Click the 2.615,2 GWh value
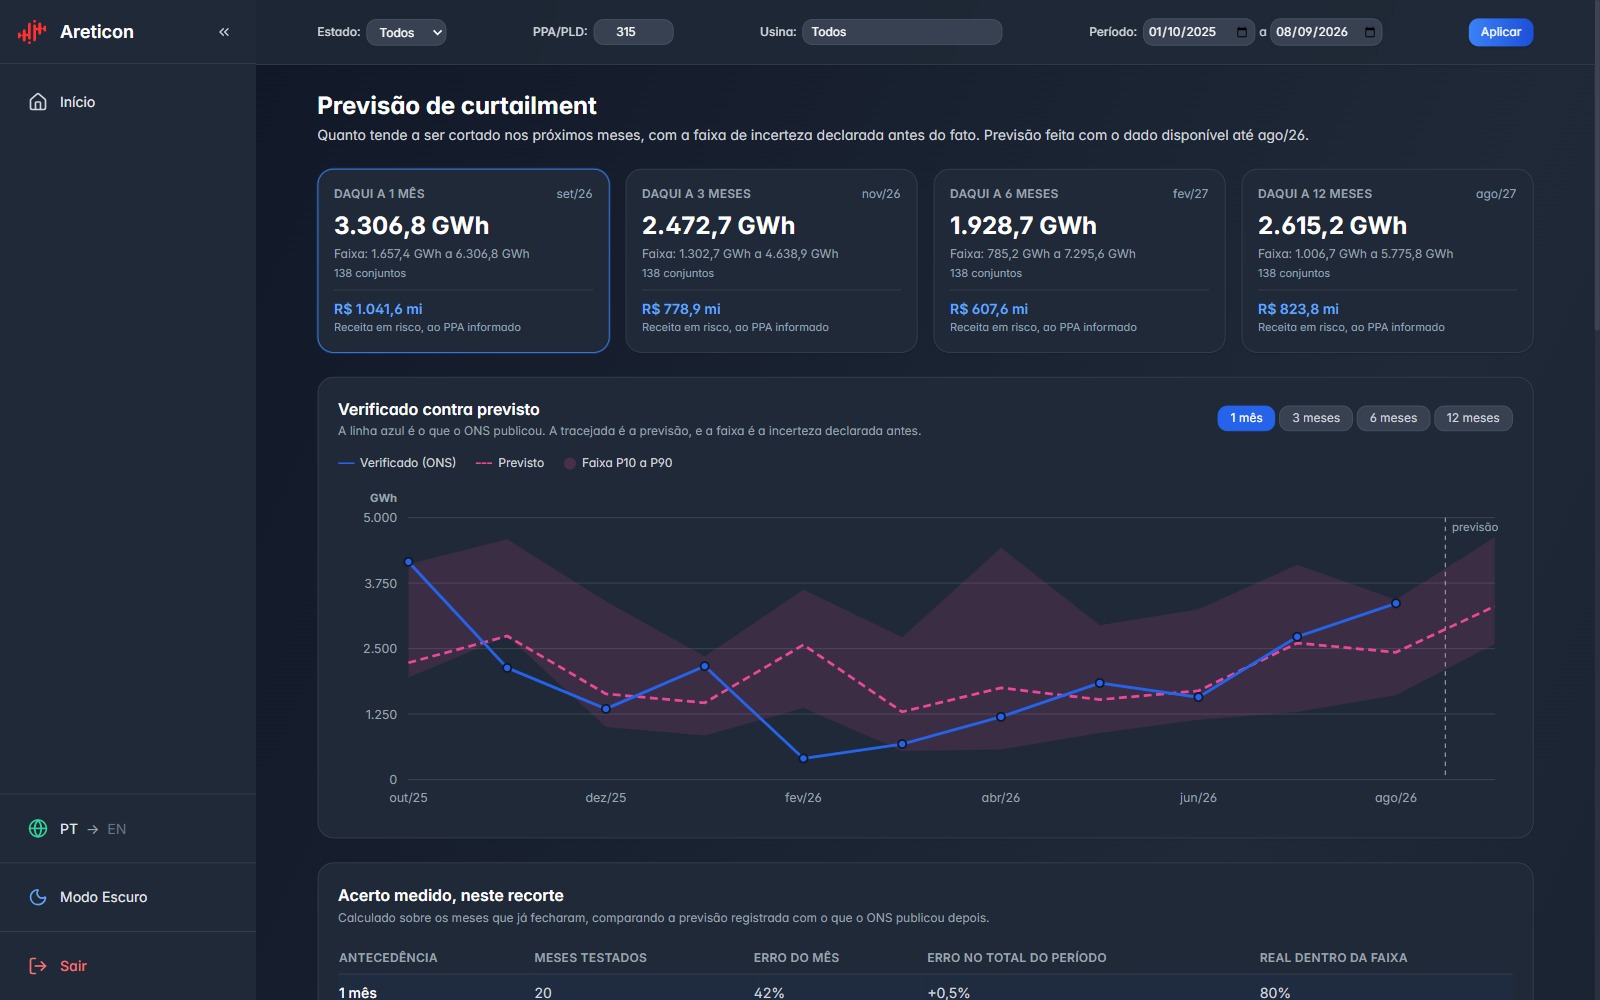Screen dimensions: 1600x1000 click(1332, 226)
